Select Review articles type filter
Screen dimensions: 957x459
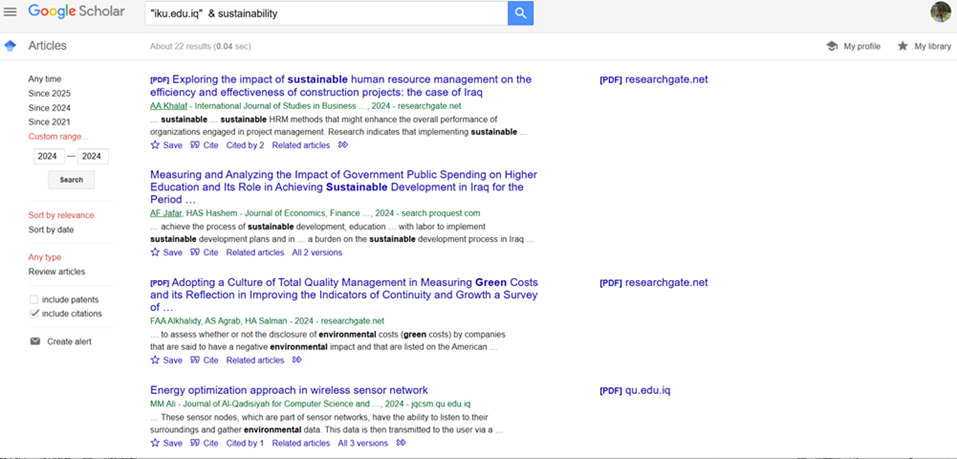[56, 271]
